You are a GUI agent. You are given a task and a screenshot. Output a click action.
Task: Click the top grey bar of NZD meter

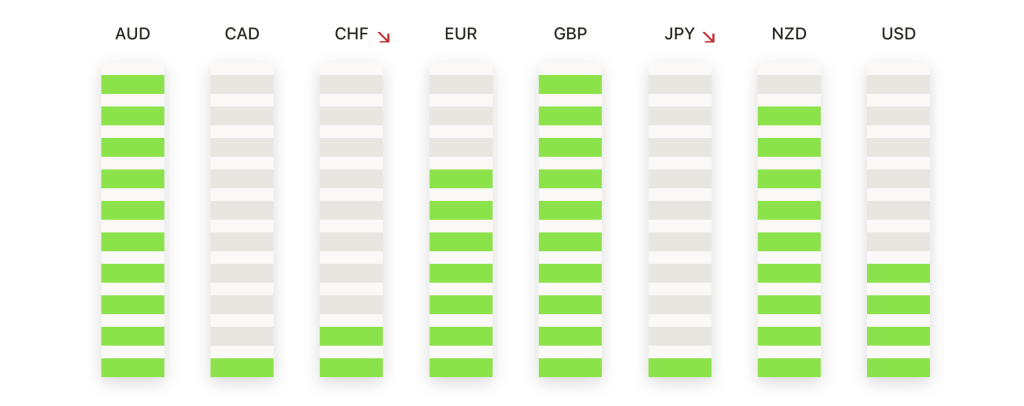tap(789, 84)
